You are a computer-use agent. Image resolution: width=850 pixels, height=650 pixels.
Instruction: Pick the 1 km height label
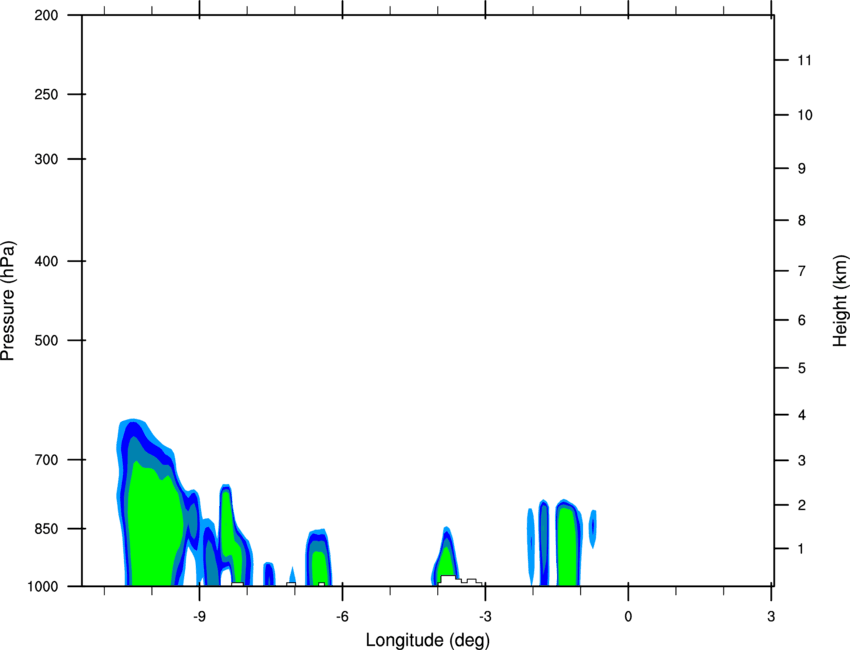tap(801, 549)
